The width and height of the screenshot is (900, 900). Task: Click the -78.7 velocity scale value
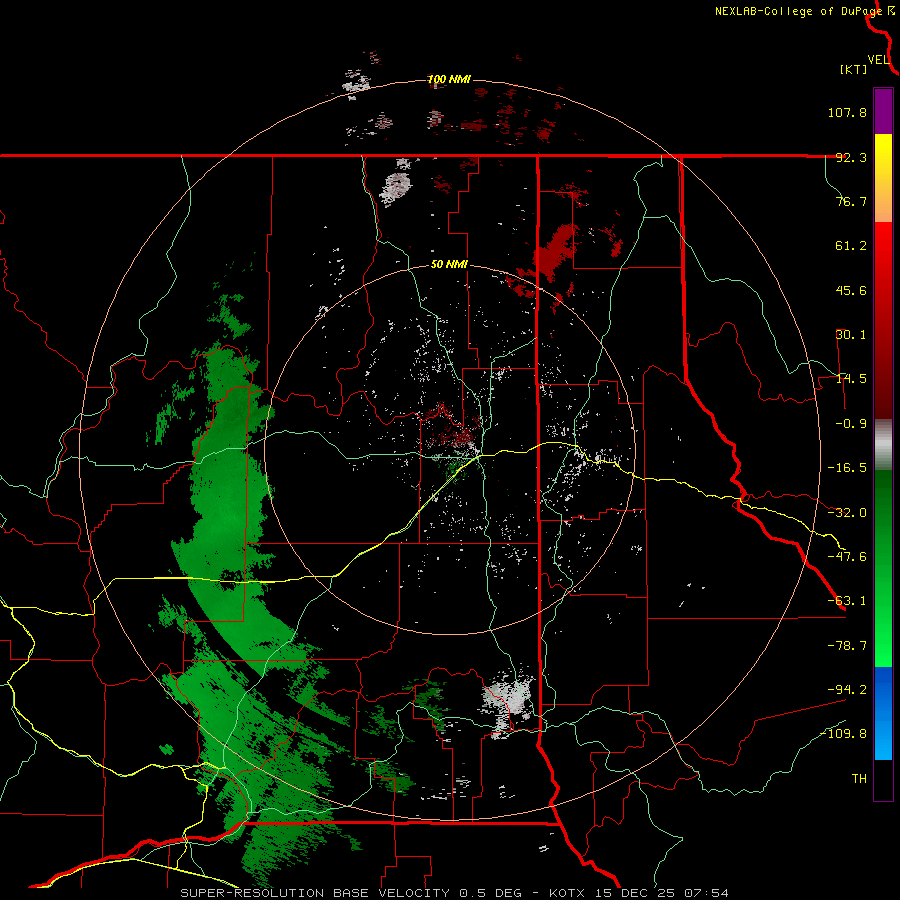(x=847, y=646)
